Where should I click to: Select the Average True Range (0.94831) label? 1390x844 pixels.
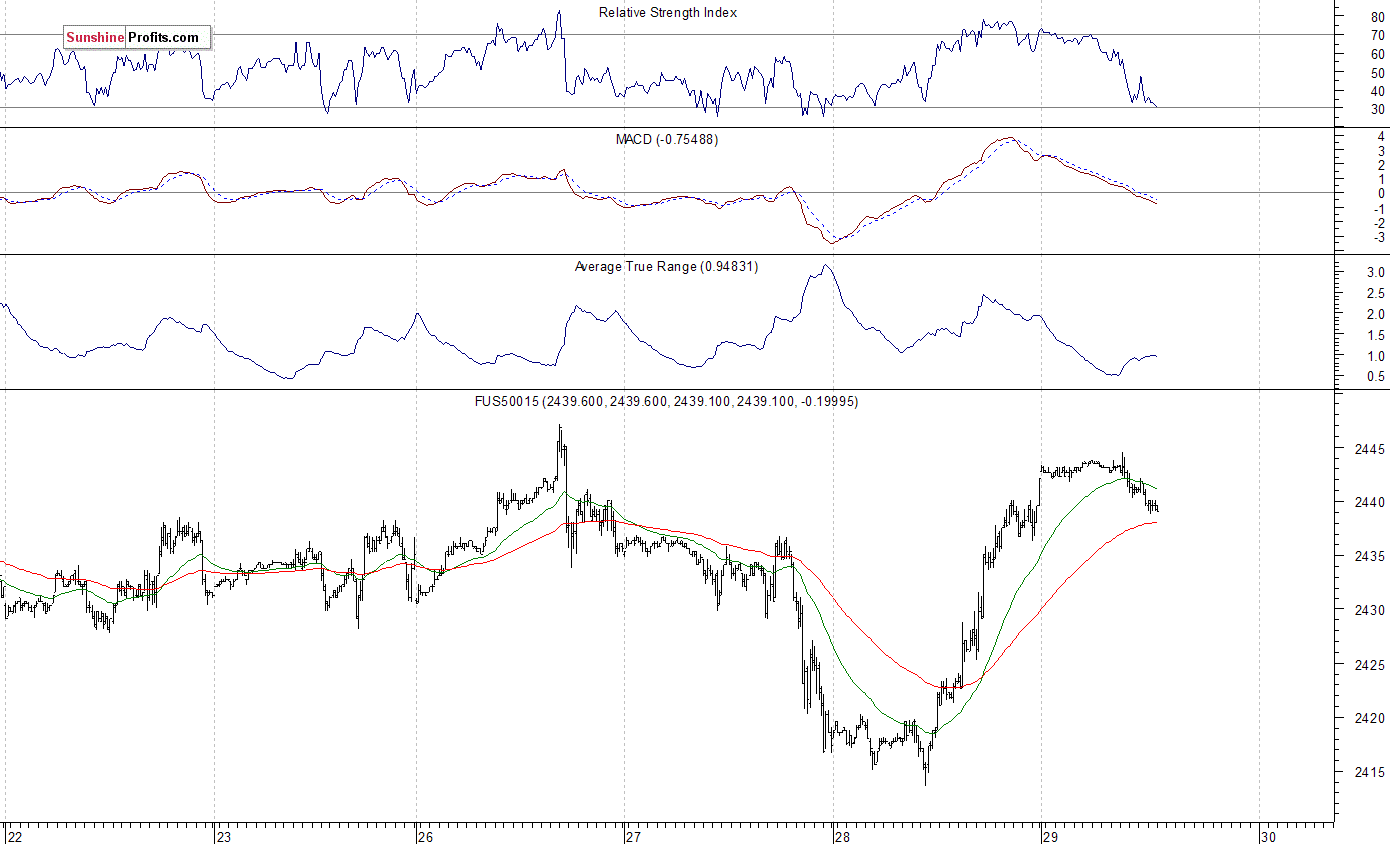tap(666, 266)
